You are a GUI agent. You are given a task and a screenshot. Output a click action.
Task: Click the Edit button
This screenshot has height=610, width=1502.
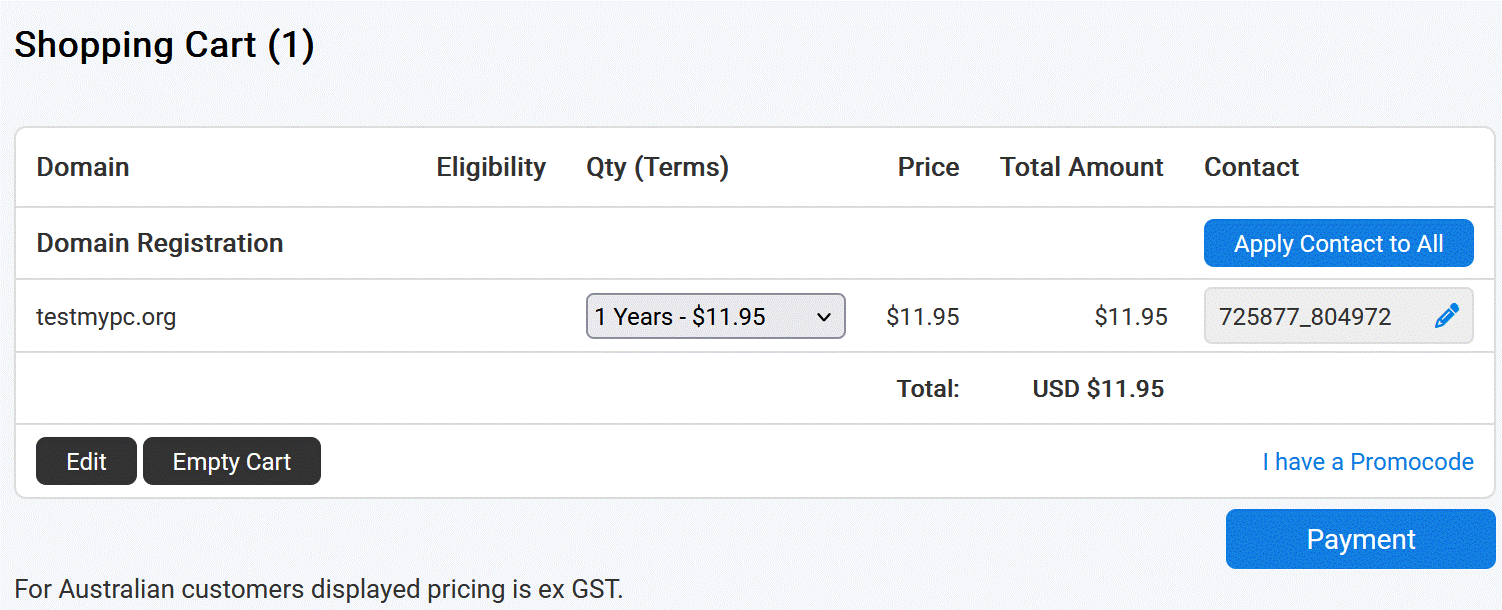pos(86,461)
